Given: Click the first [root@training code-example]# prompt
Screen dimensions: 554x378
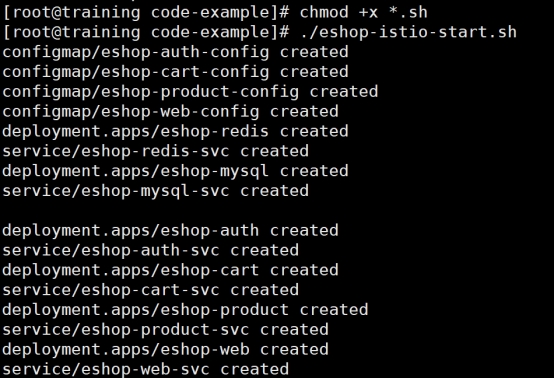Looking at the screenshot, I should [146, 12].
